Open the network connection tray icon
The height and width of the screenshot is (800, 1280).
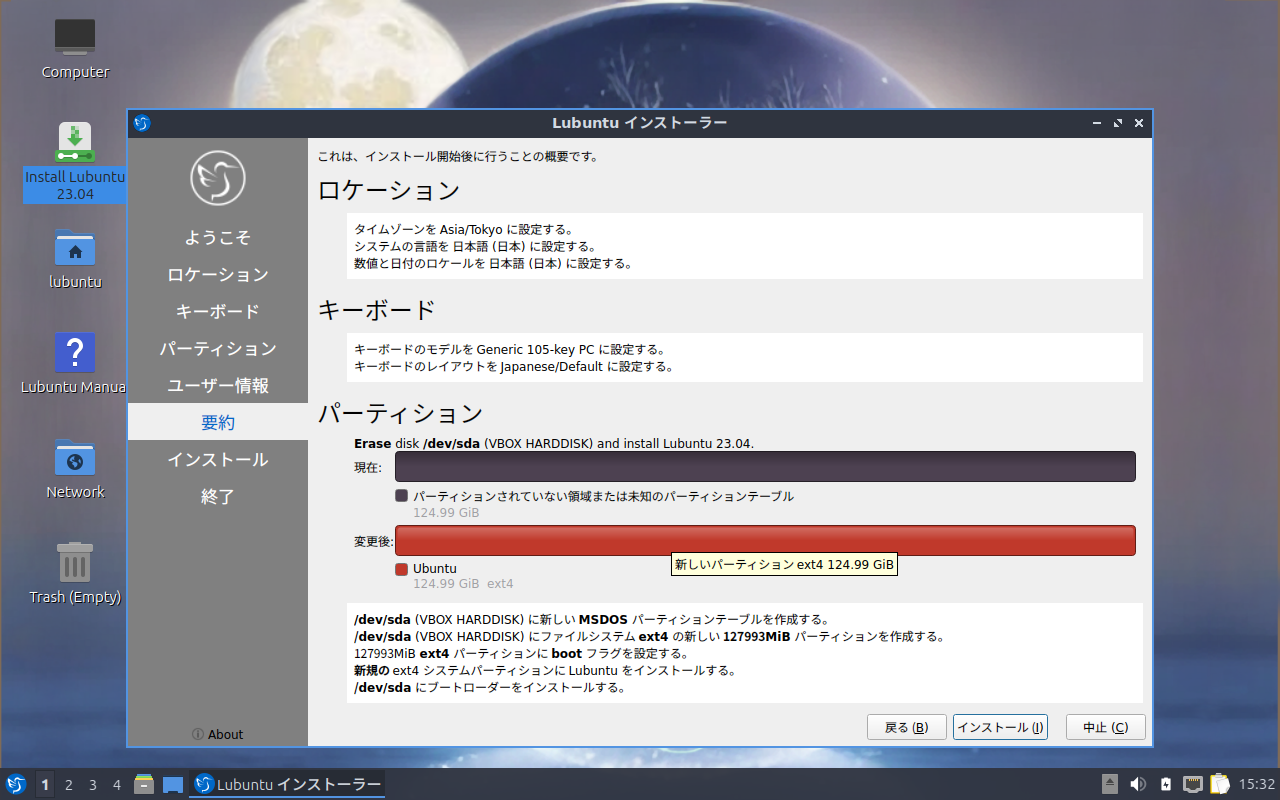[x=1193, y=784]
